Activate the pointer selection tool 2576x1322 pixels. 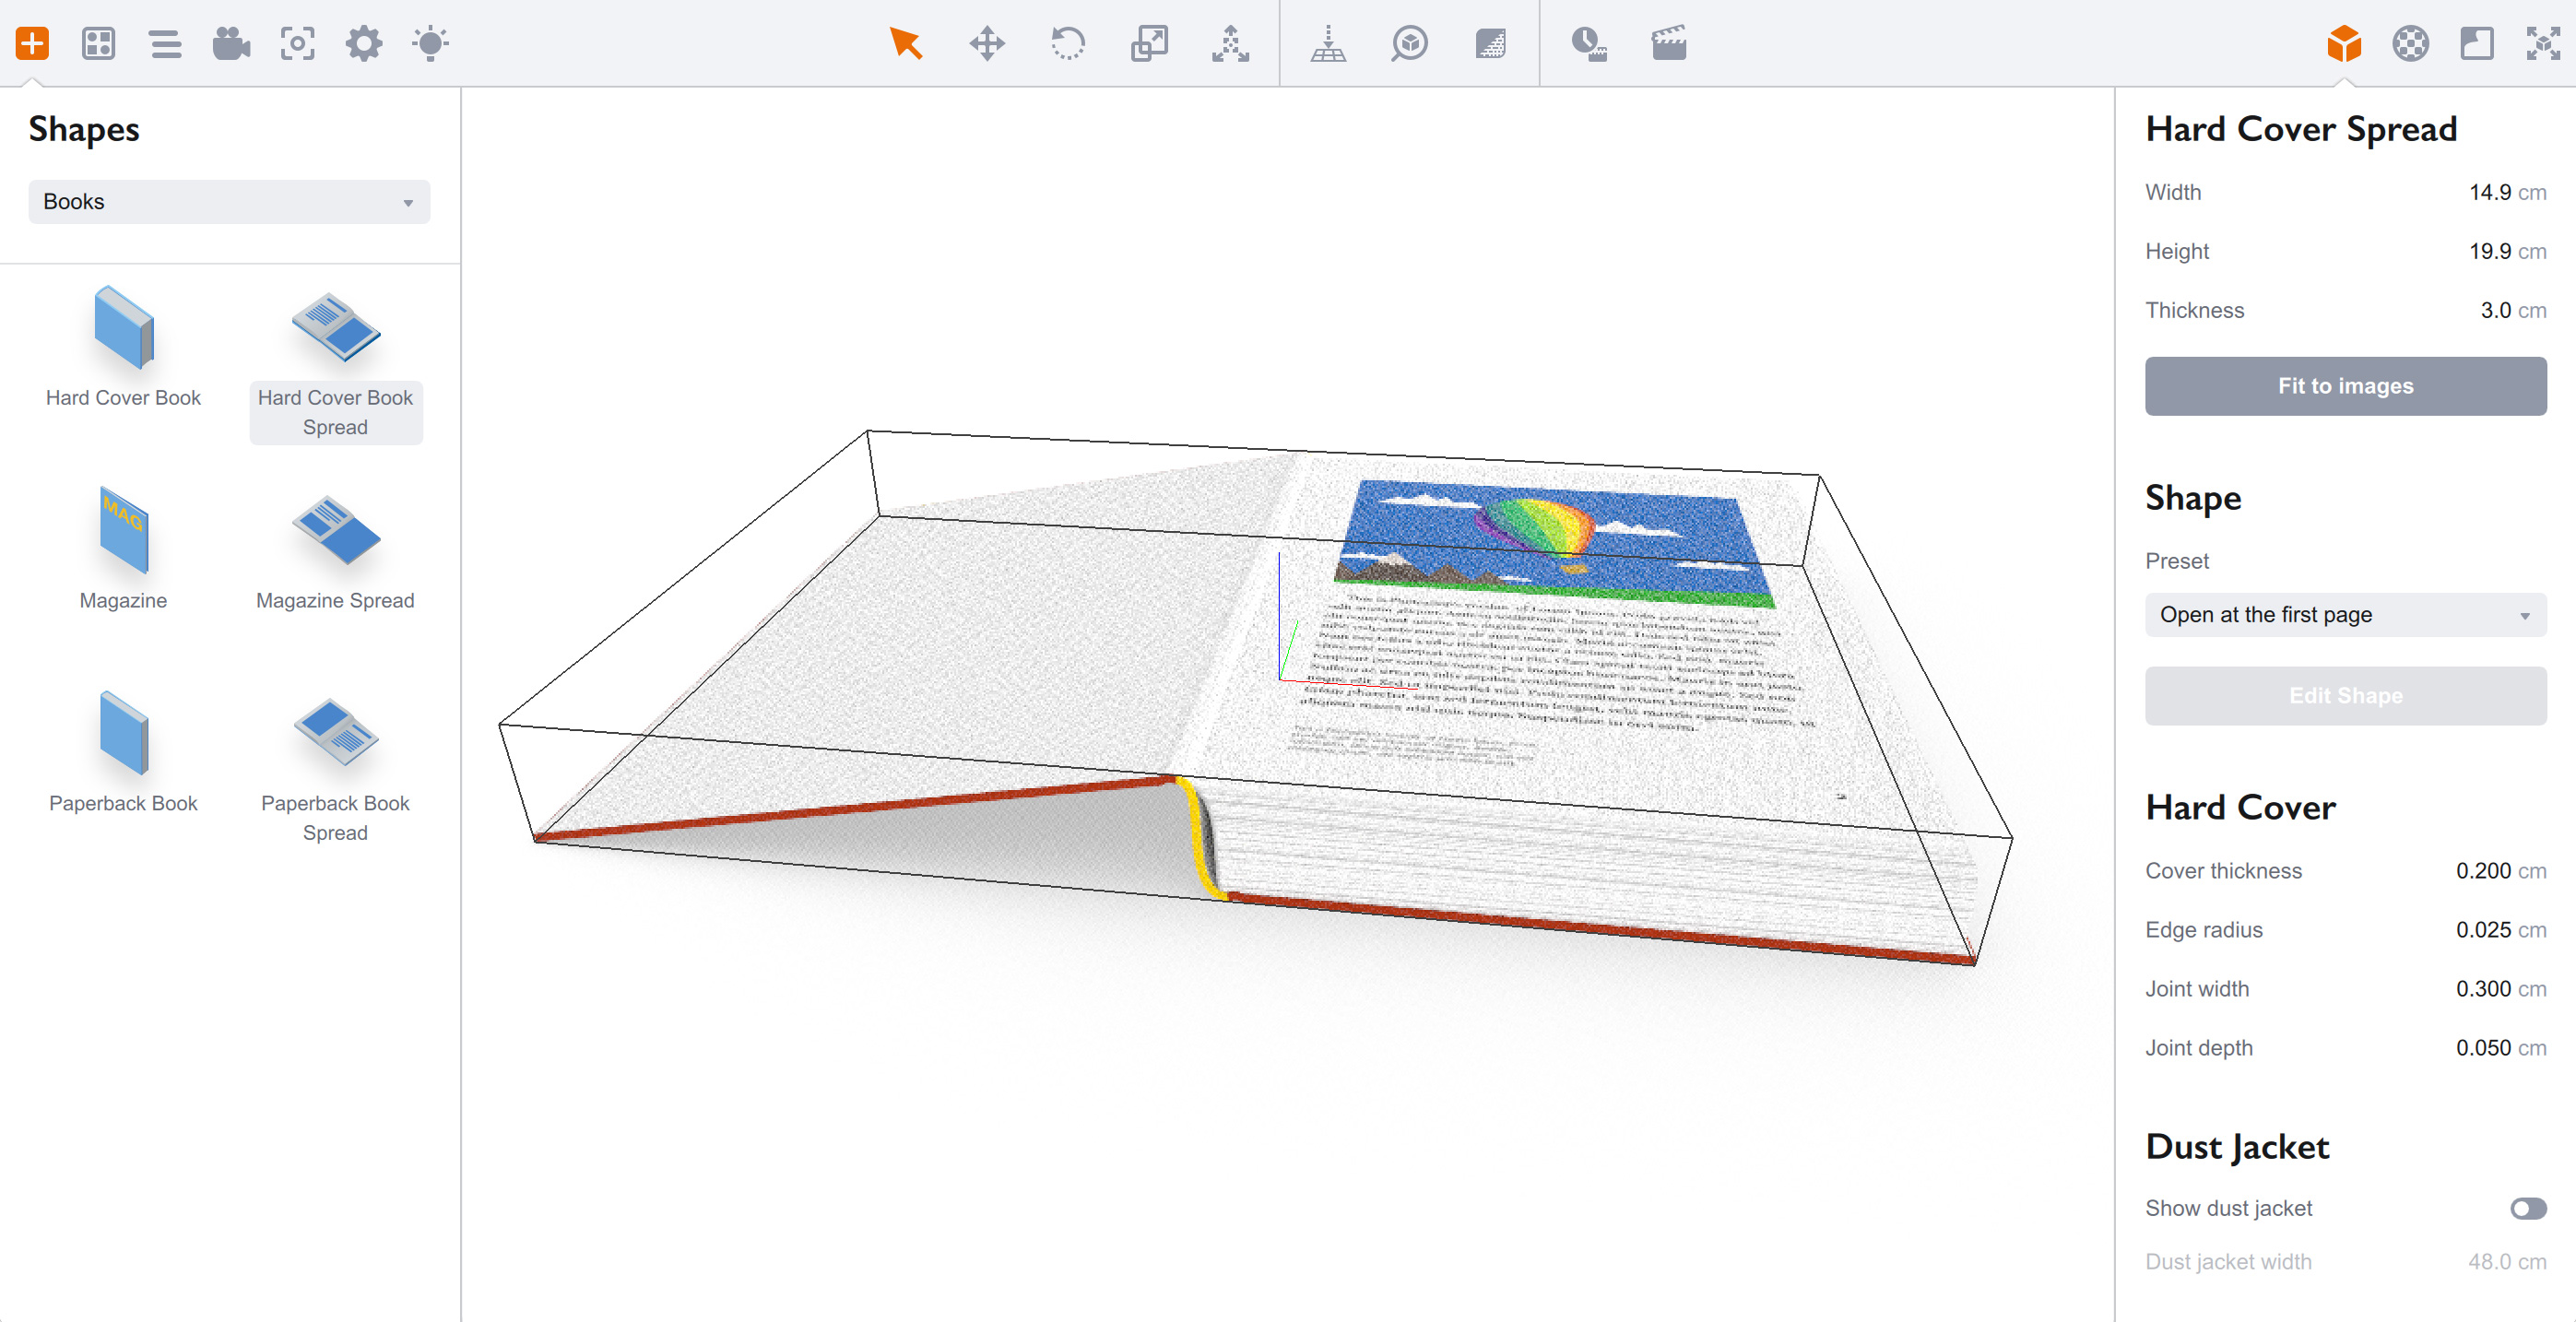pyautogui.click(x=905, y=44)
